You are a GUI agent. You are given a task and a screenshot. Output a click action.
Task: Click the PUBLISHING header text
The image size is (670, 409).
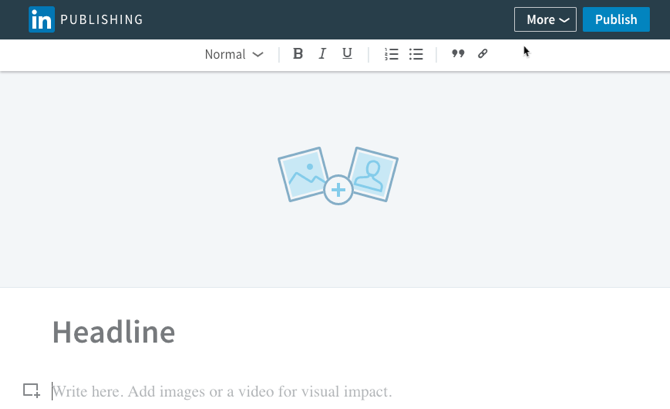(x=101, y=20)
